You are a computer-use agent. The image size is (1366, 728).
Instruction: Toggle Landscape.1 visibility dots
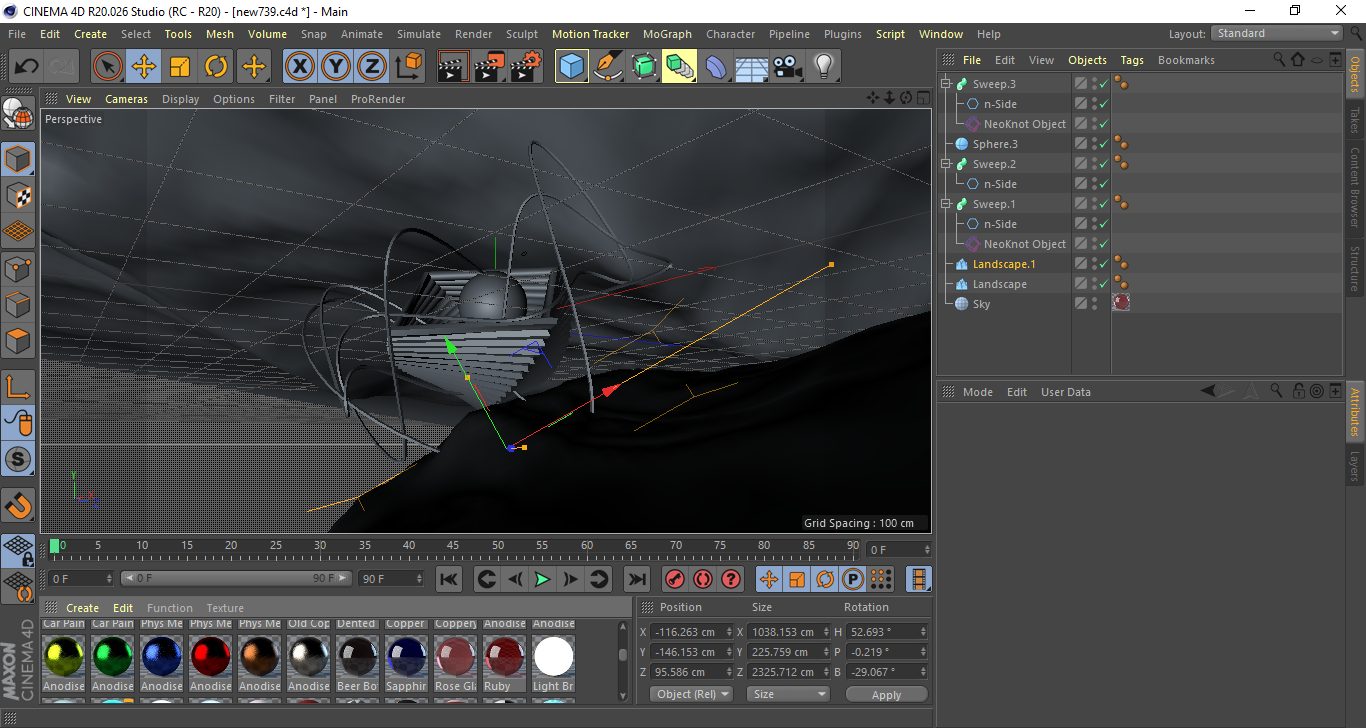tap(1094, 264)
